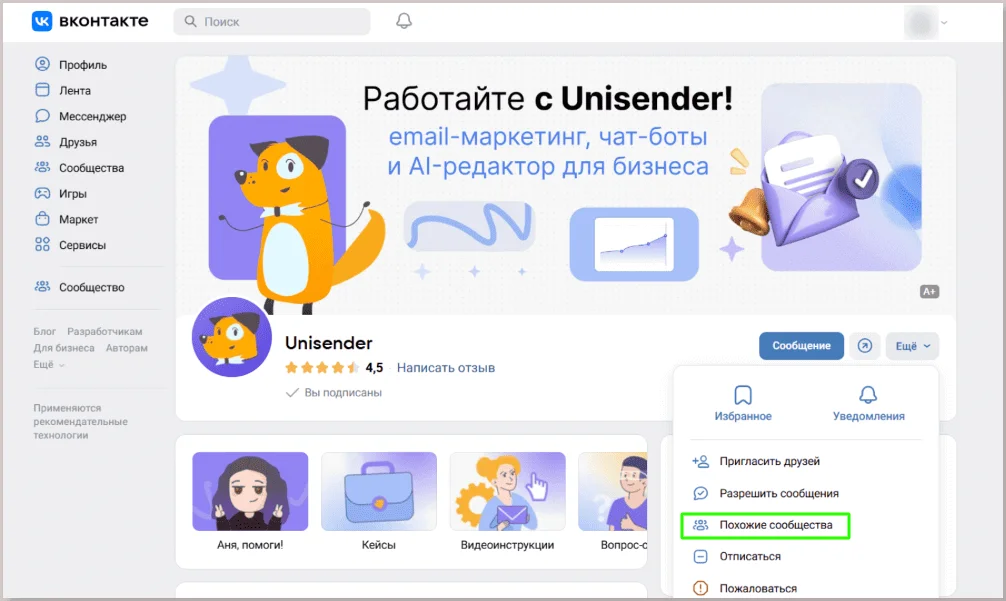Open notifications bell in top bar
This screenshot has width=1006, height=601.
coord(404,21)
